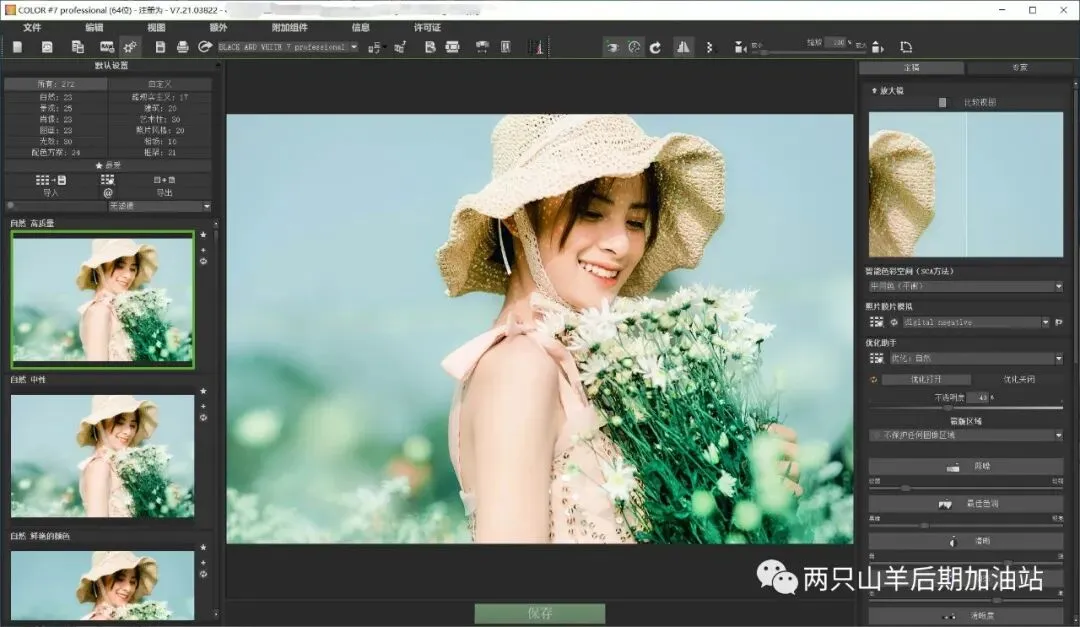Adjust the opacity slider below optimization buttons
This screenshot has height=627, width=1080.
(x=965, y=408)
